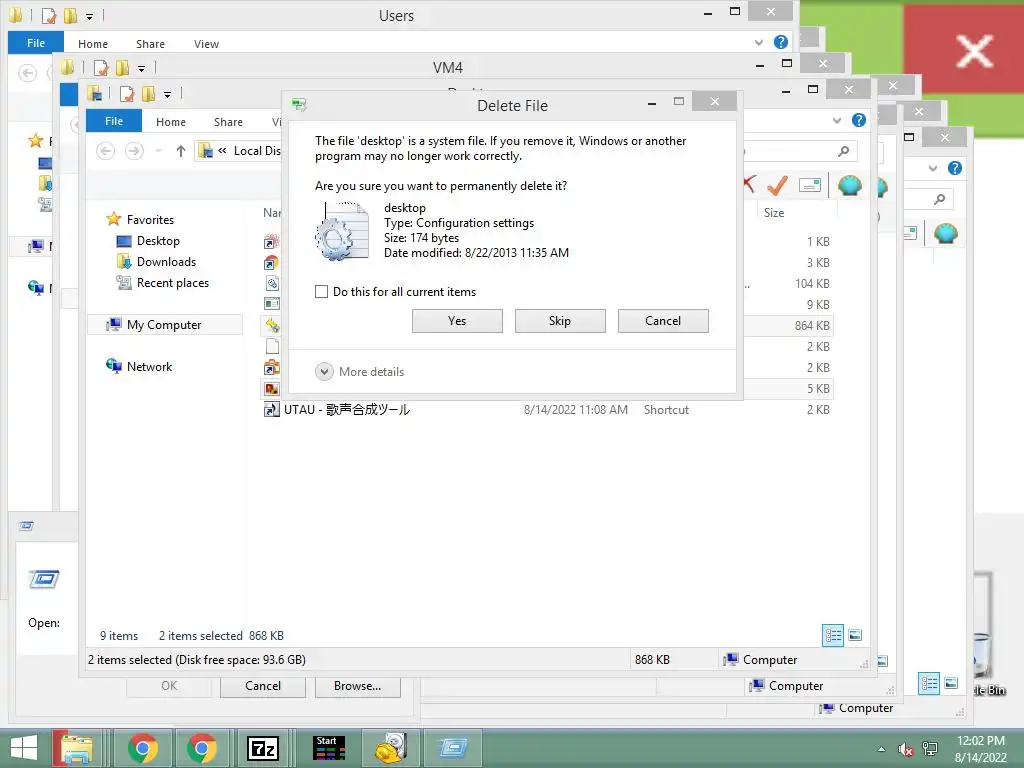Click Skip in Delete File dialog
This screenshot has width=1024, height=768.
tap(560, 321)
